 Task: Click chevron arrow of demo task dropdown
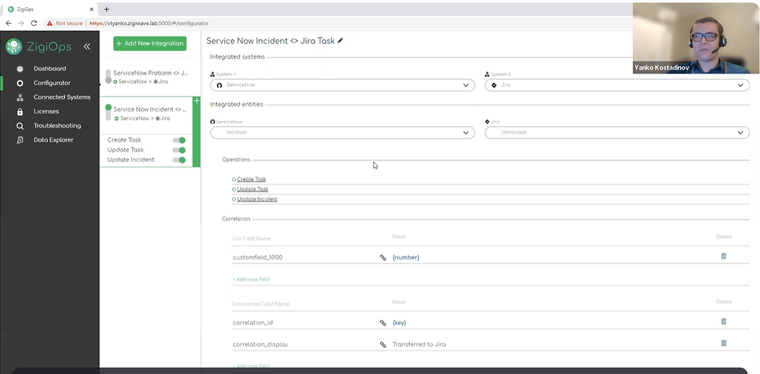[740, 133]
